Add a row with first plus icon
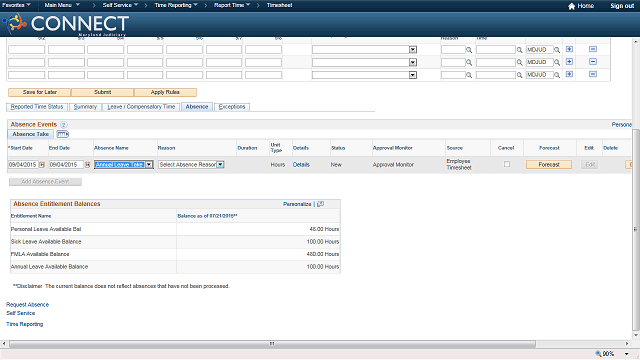640x360 pixels. pos(569,49)
